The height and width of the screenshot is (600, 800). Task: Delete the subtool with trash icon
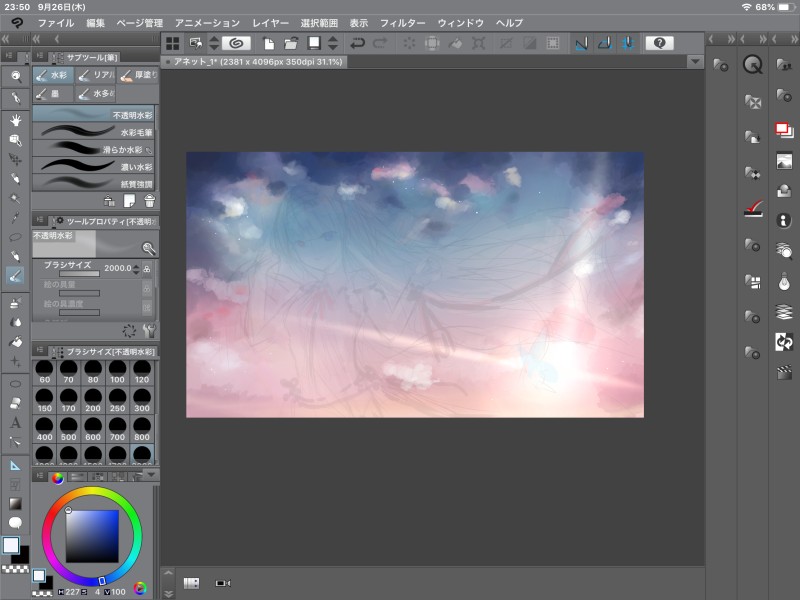click(149, 201)
